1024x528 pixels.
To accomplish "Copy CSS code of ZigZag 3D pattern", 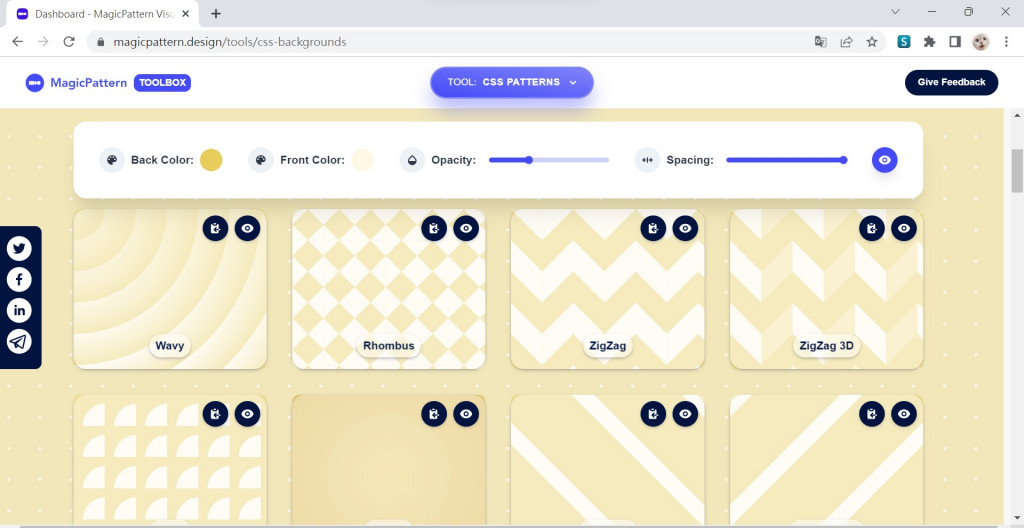I will (872, 228).
